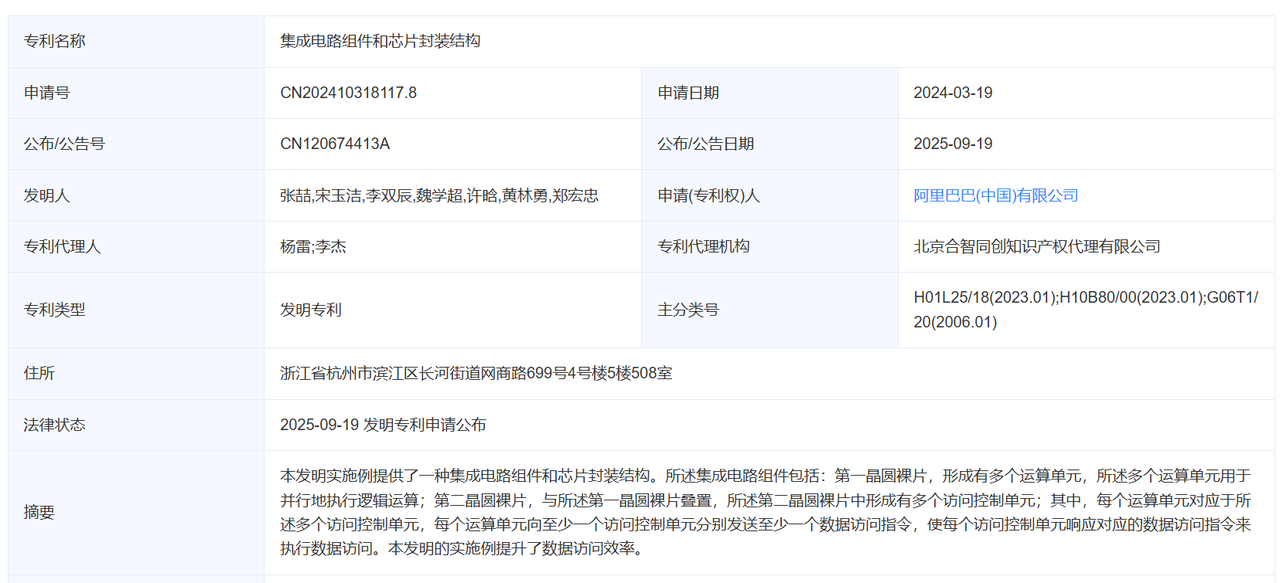Click the 发明人 field label
The height and width of the screenshot is (583, 1280).
[47, 195]
